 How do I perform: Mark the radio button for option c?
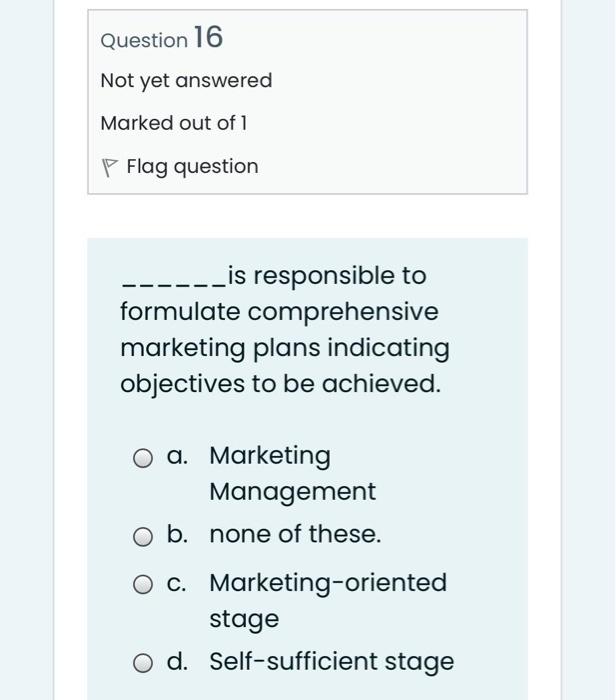click(x=144, y=584)
